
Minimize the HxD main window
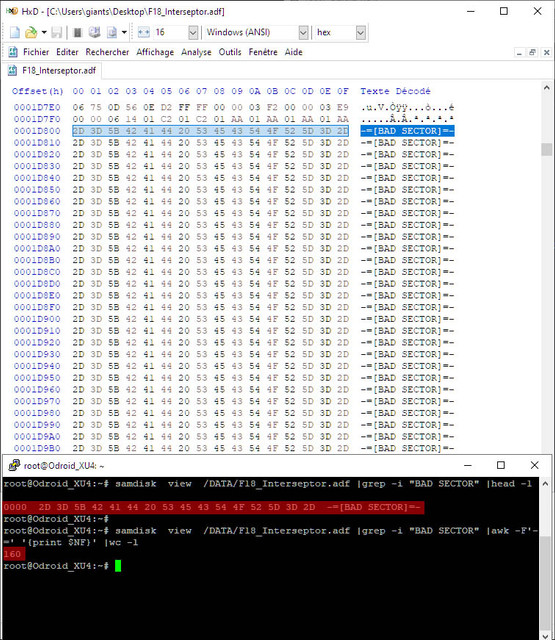coord(471,11)
